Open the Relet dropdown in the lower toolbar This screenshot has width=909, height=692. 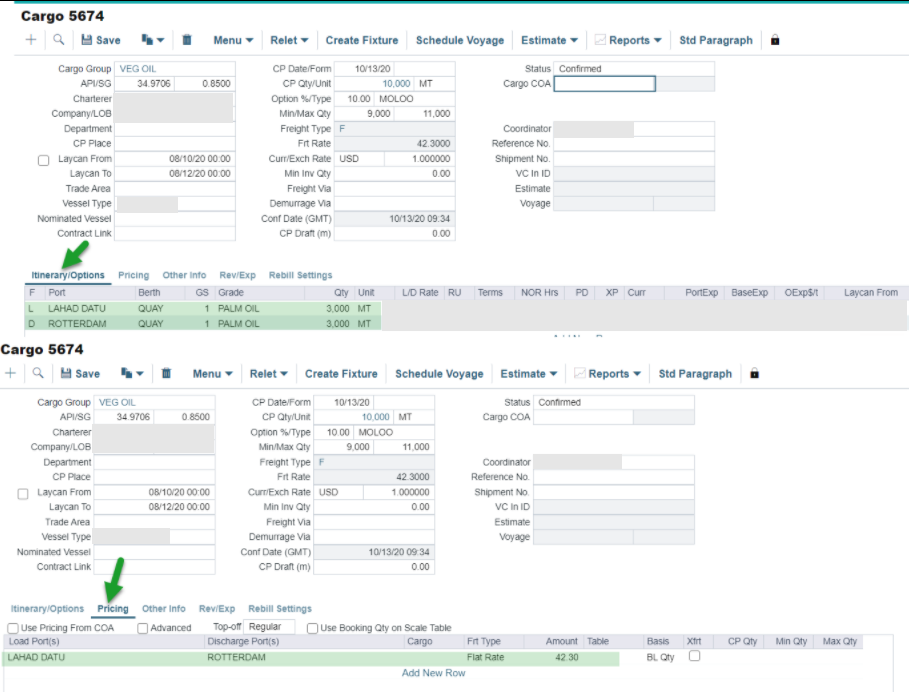pos(269,374)
